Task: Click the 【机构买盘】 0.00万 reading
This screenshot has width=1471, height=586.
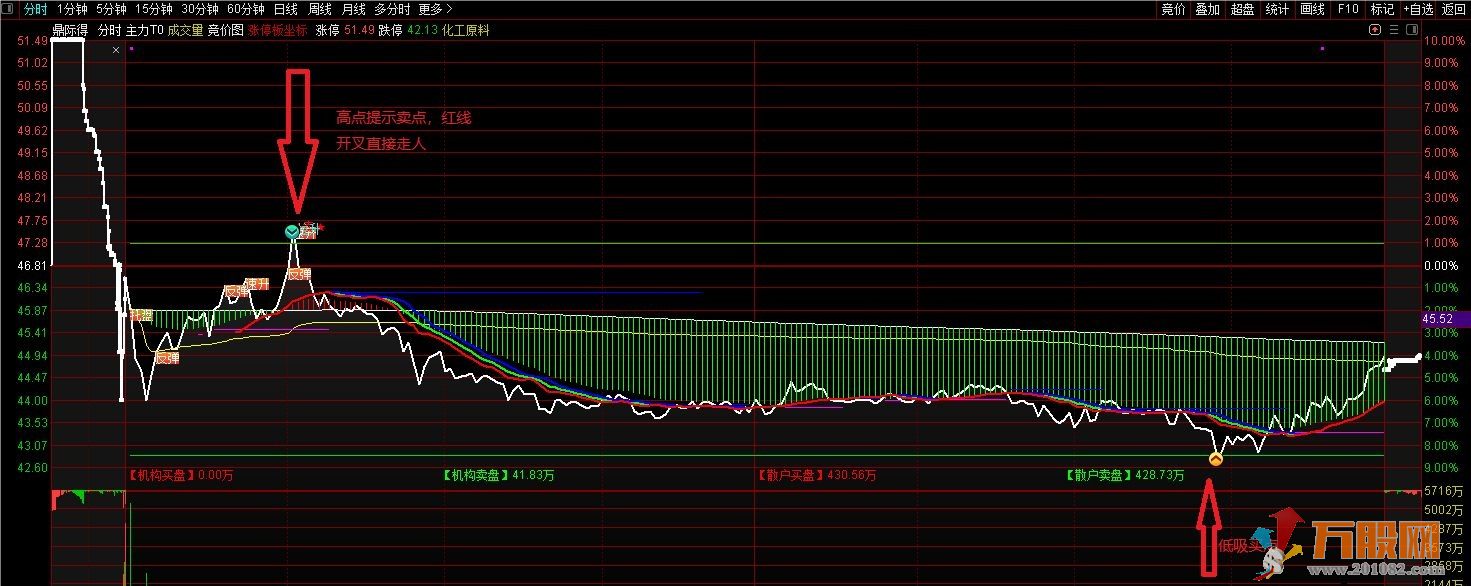Action: pyautogui.click(x=182, y=476)
